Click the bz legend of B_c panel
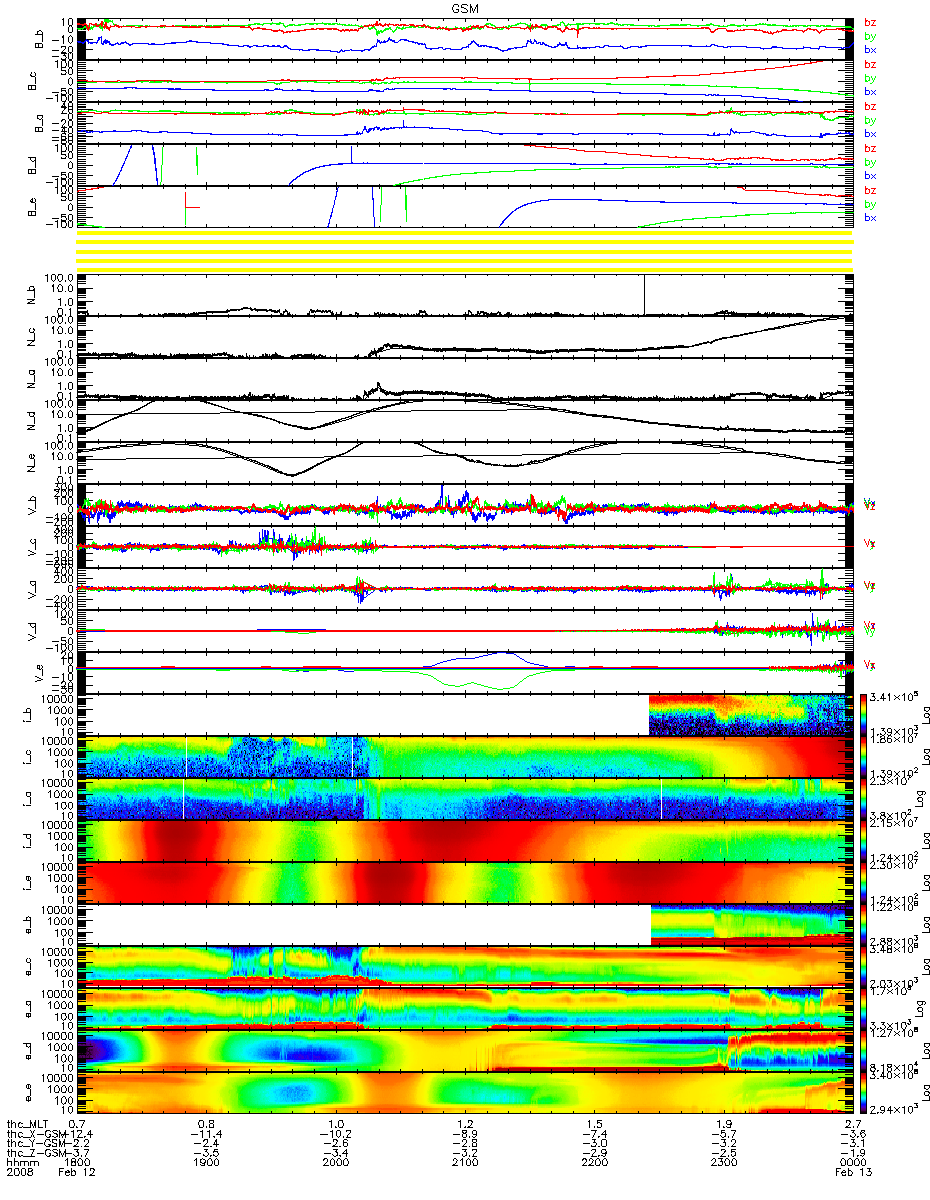 pyautogui.click(x=870, y=64)
